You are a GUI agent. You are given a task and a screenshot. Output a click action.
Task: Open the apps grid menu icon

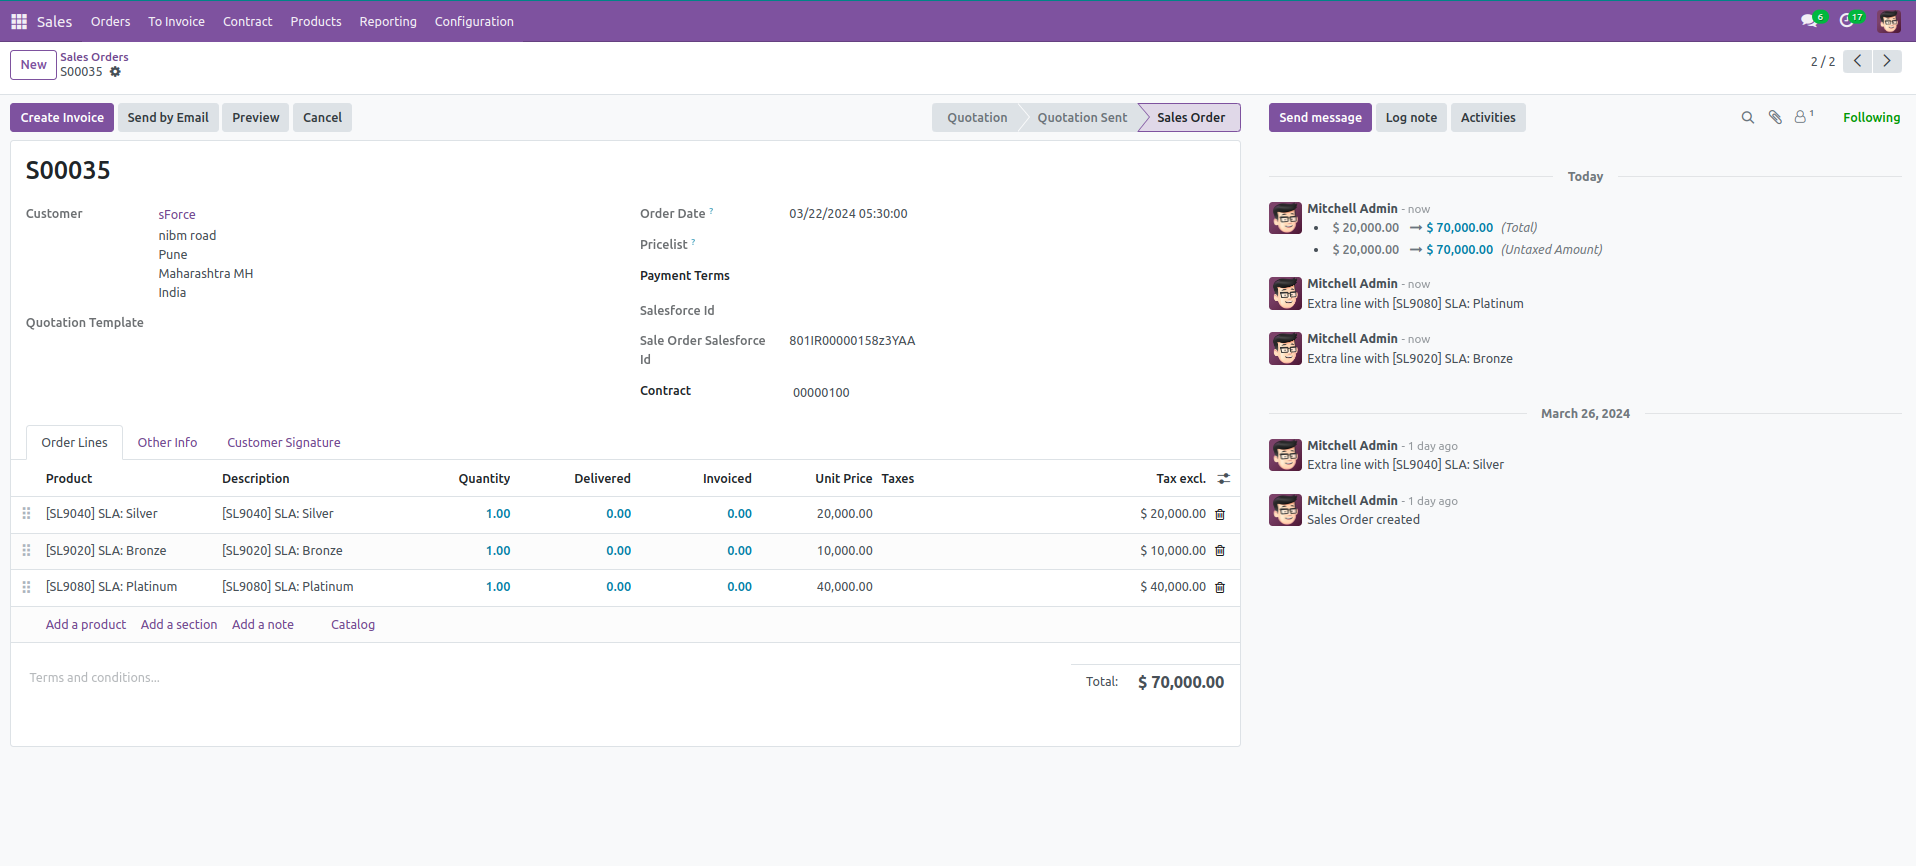click(x=19, y=21)
